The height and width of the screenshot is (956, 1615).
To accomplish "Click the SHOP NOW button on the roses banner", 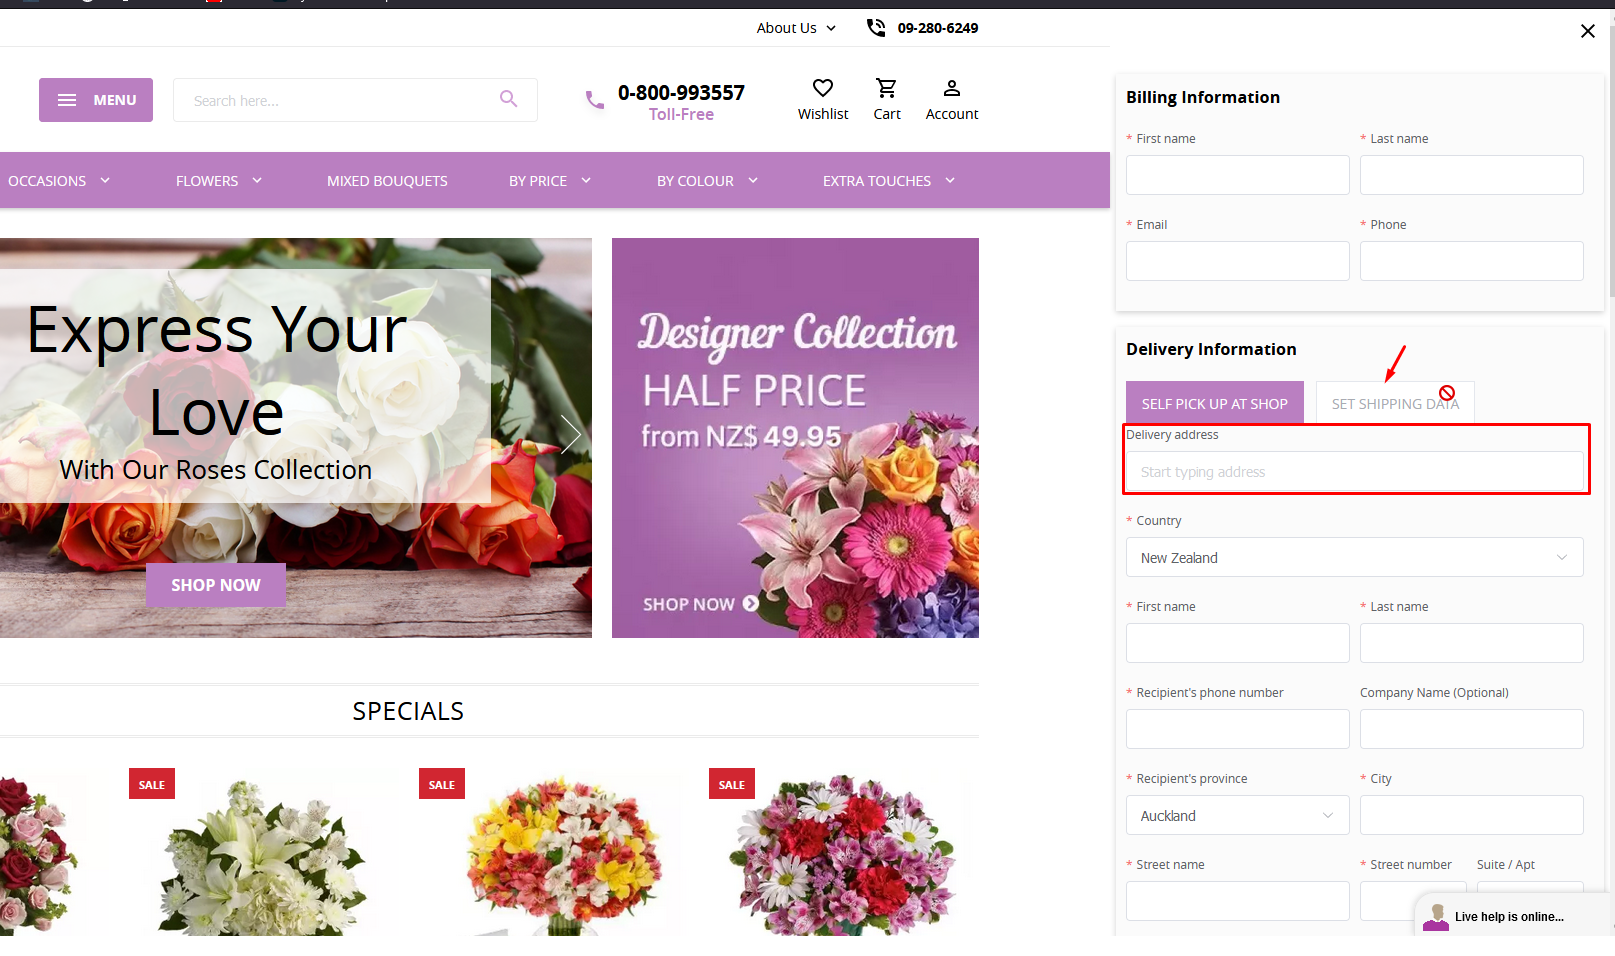I will pyautogui.click(x=215, y=585).
